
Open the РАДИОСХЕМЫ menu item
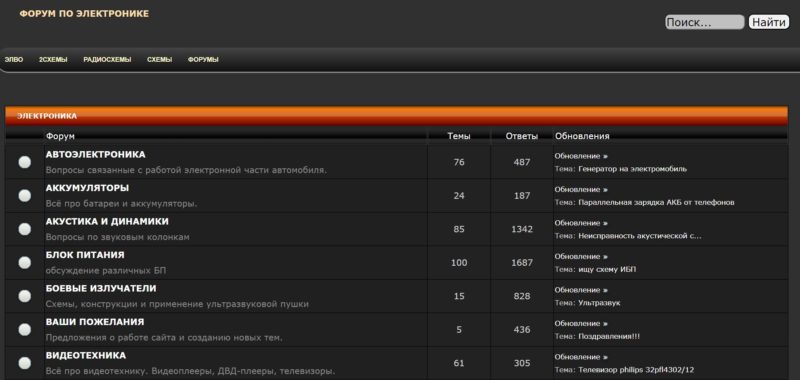pyautogui.click(x=107, y=60)
